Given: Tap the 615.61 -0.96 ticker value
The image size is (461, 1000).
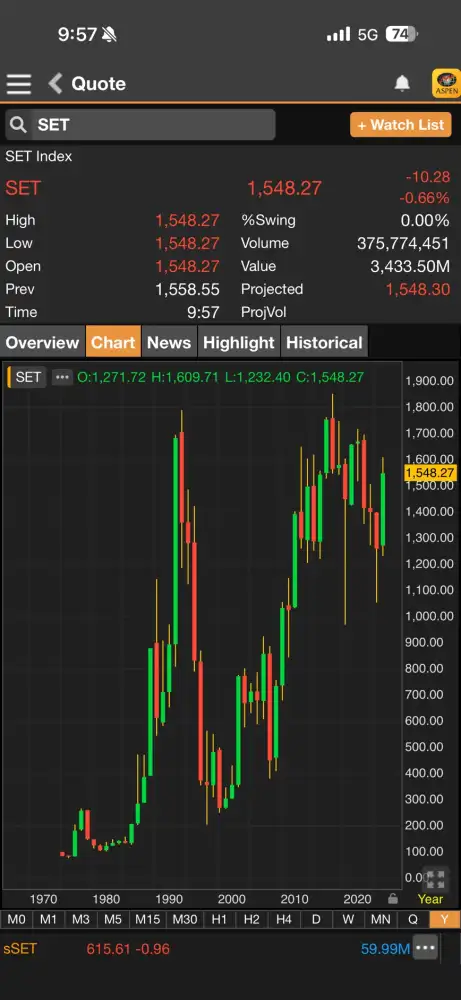Looking at the screenshot, I should [x=128, y=949].
